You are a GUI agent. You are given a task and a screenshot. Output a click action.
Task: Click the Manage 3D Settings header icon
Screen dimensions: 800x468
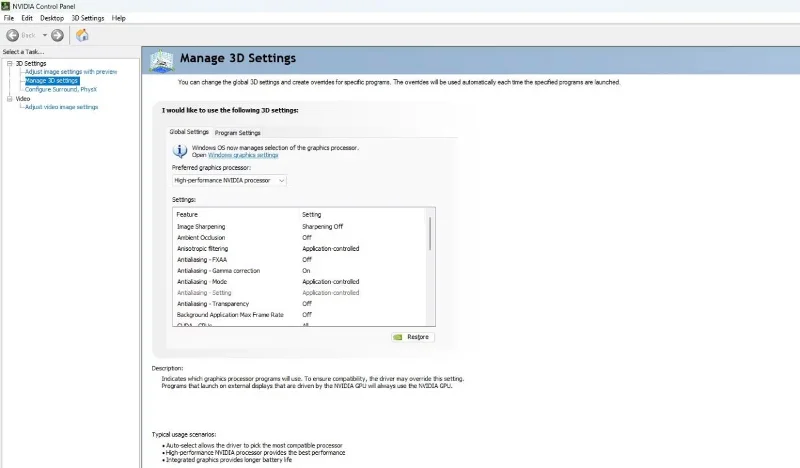pos(162,61)
